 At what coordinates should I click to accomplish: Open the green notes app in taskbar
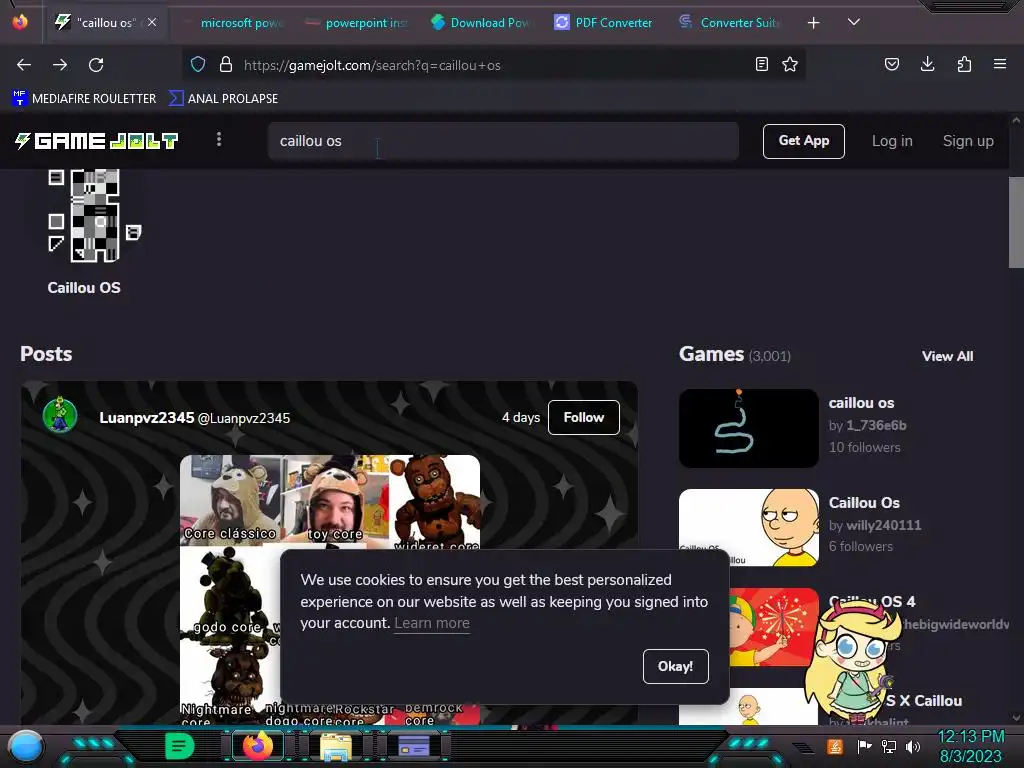click(x=180, y=746)
